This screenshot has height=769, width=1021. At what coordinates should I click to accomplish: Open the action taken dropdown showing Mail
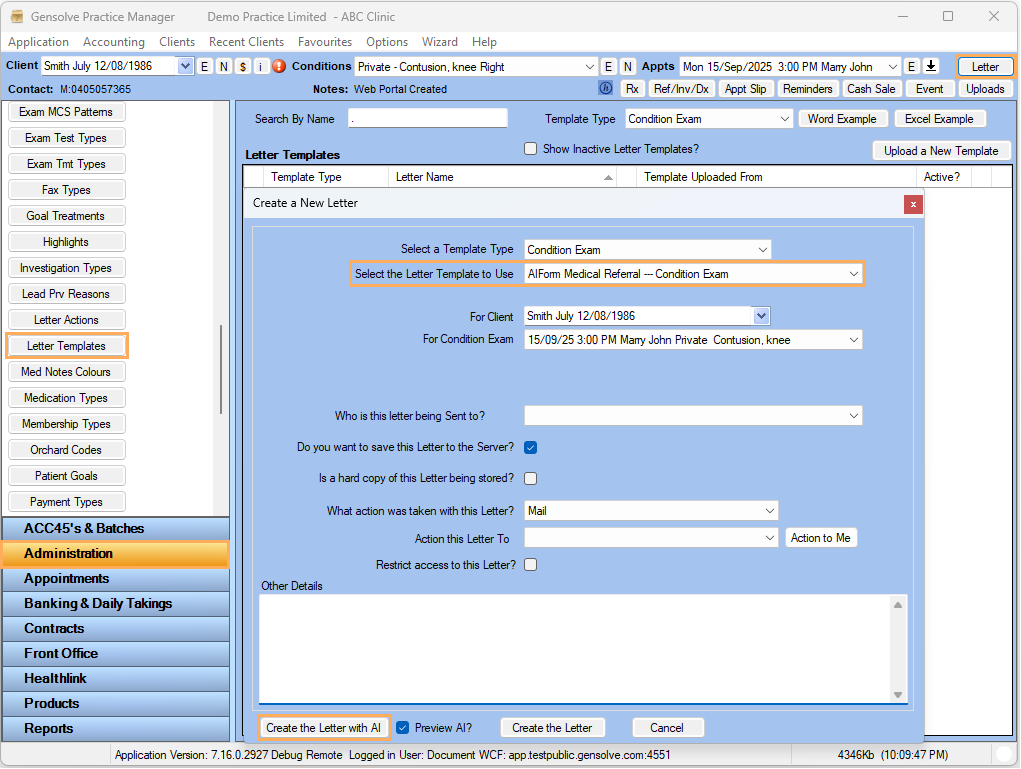pyautogui.click(x=769, y=511)
